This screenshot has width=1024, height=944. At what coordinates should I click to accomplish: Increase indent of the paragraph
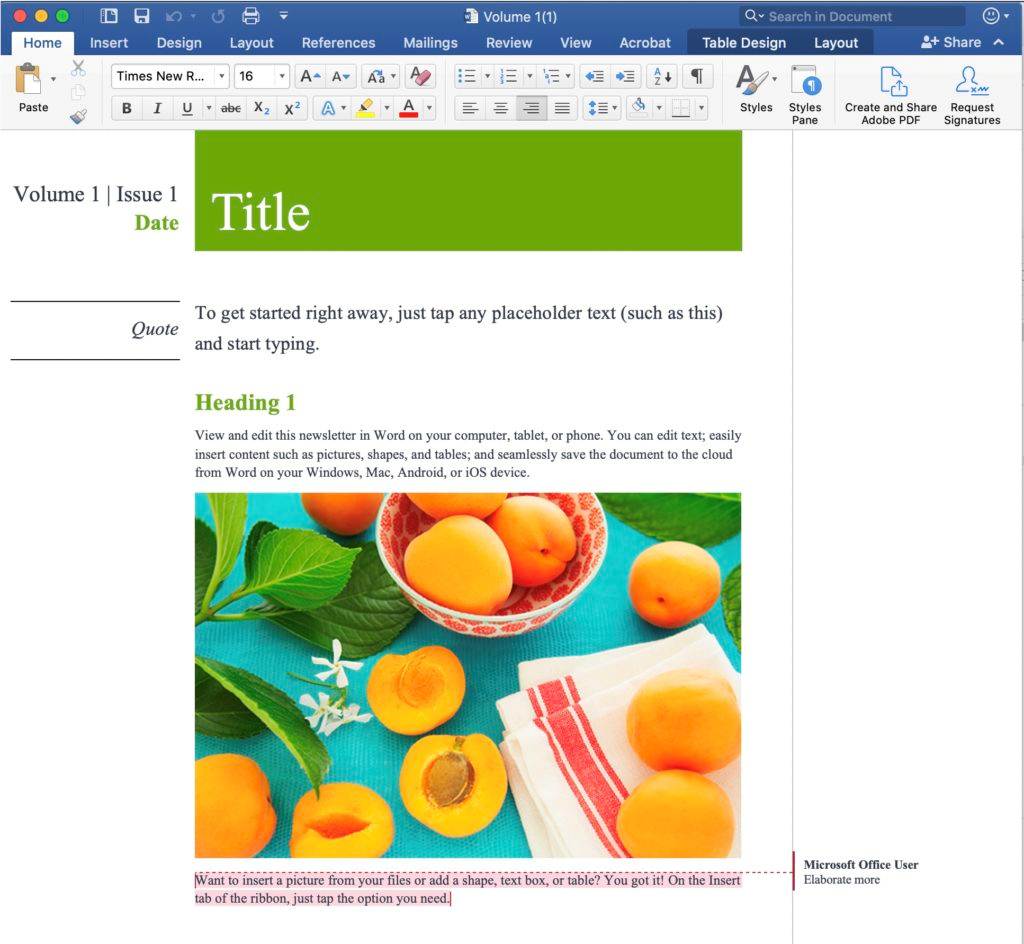[626, 77]
